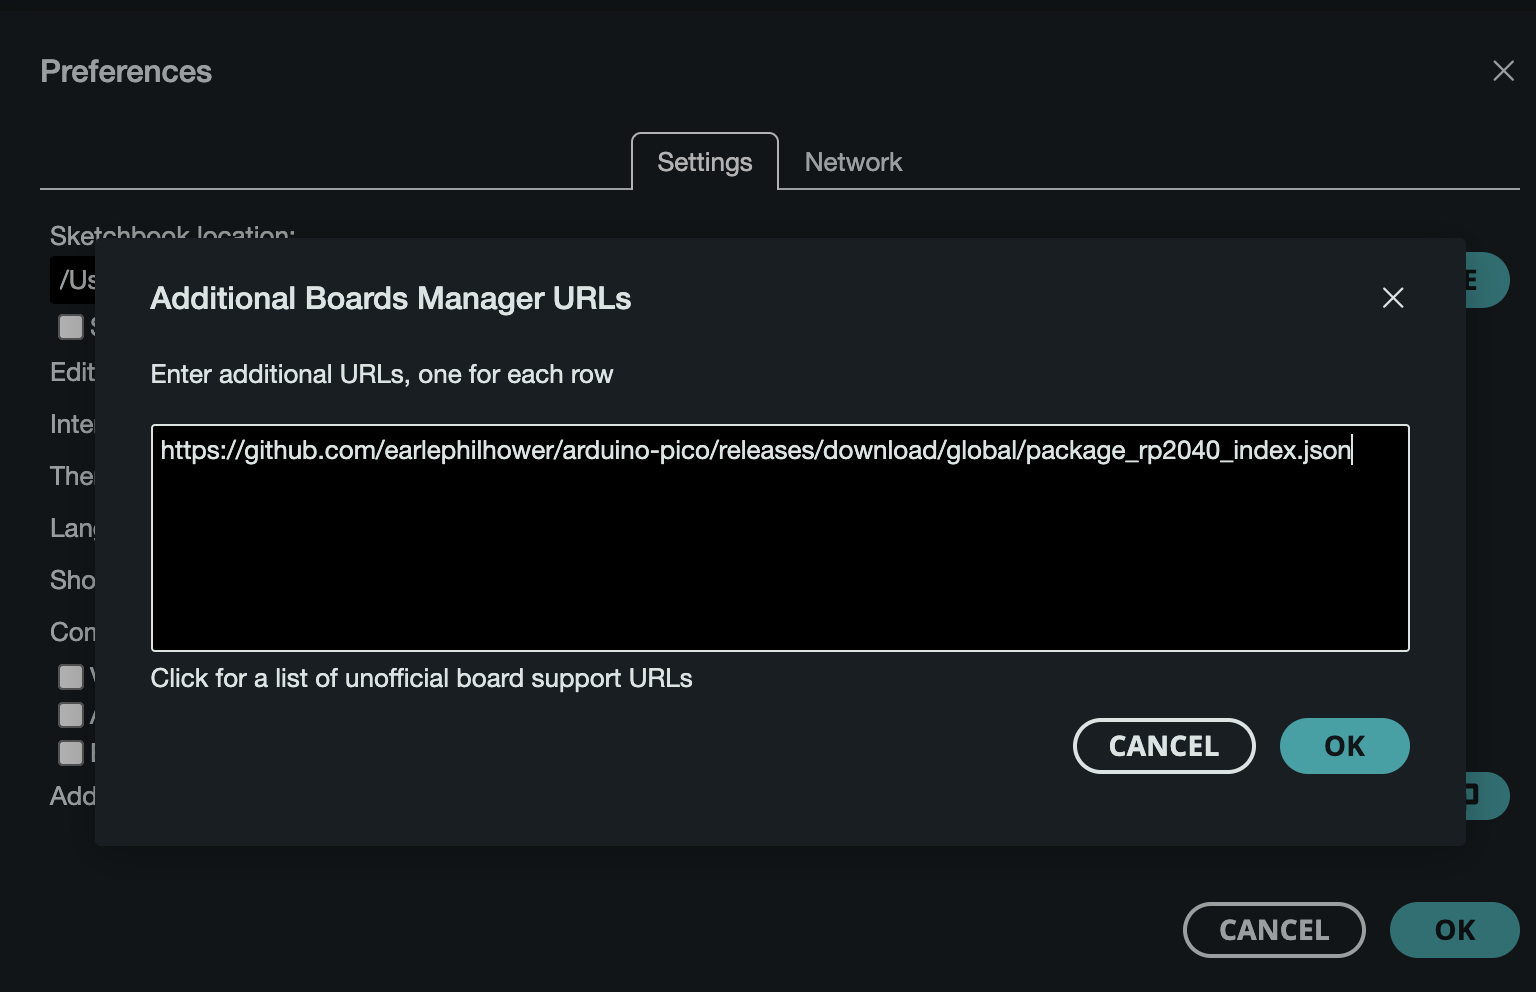Close the Preferences window with the X

tap(1503, 71)
